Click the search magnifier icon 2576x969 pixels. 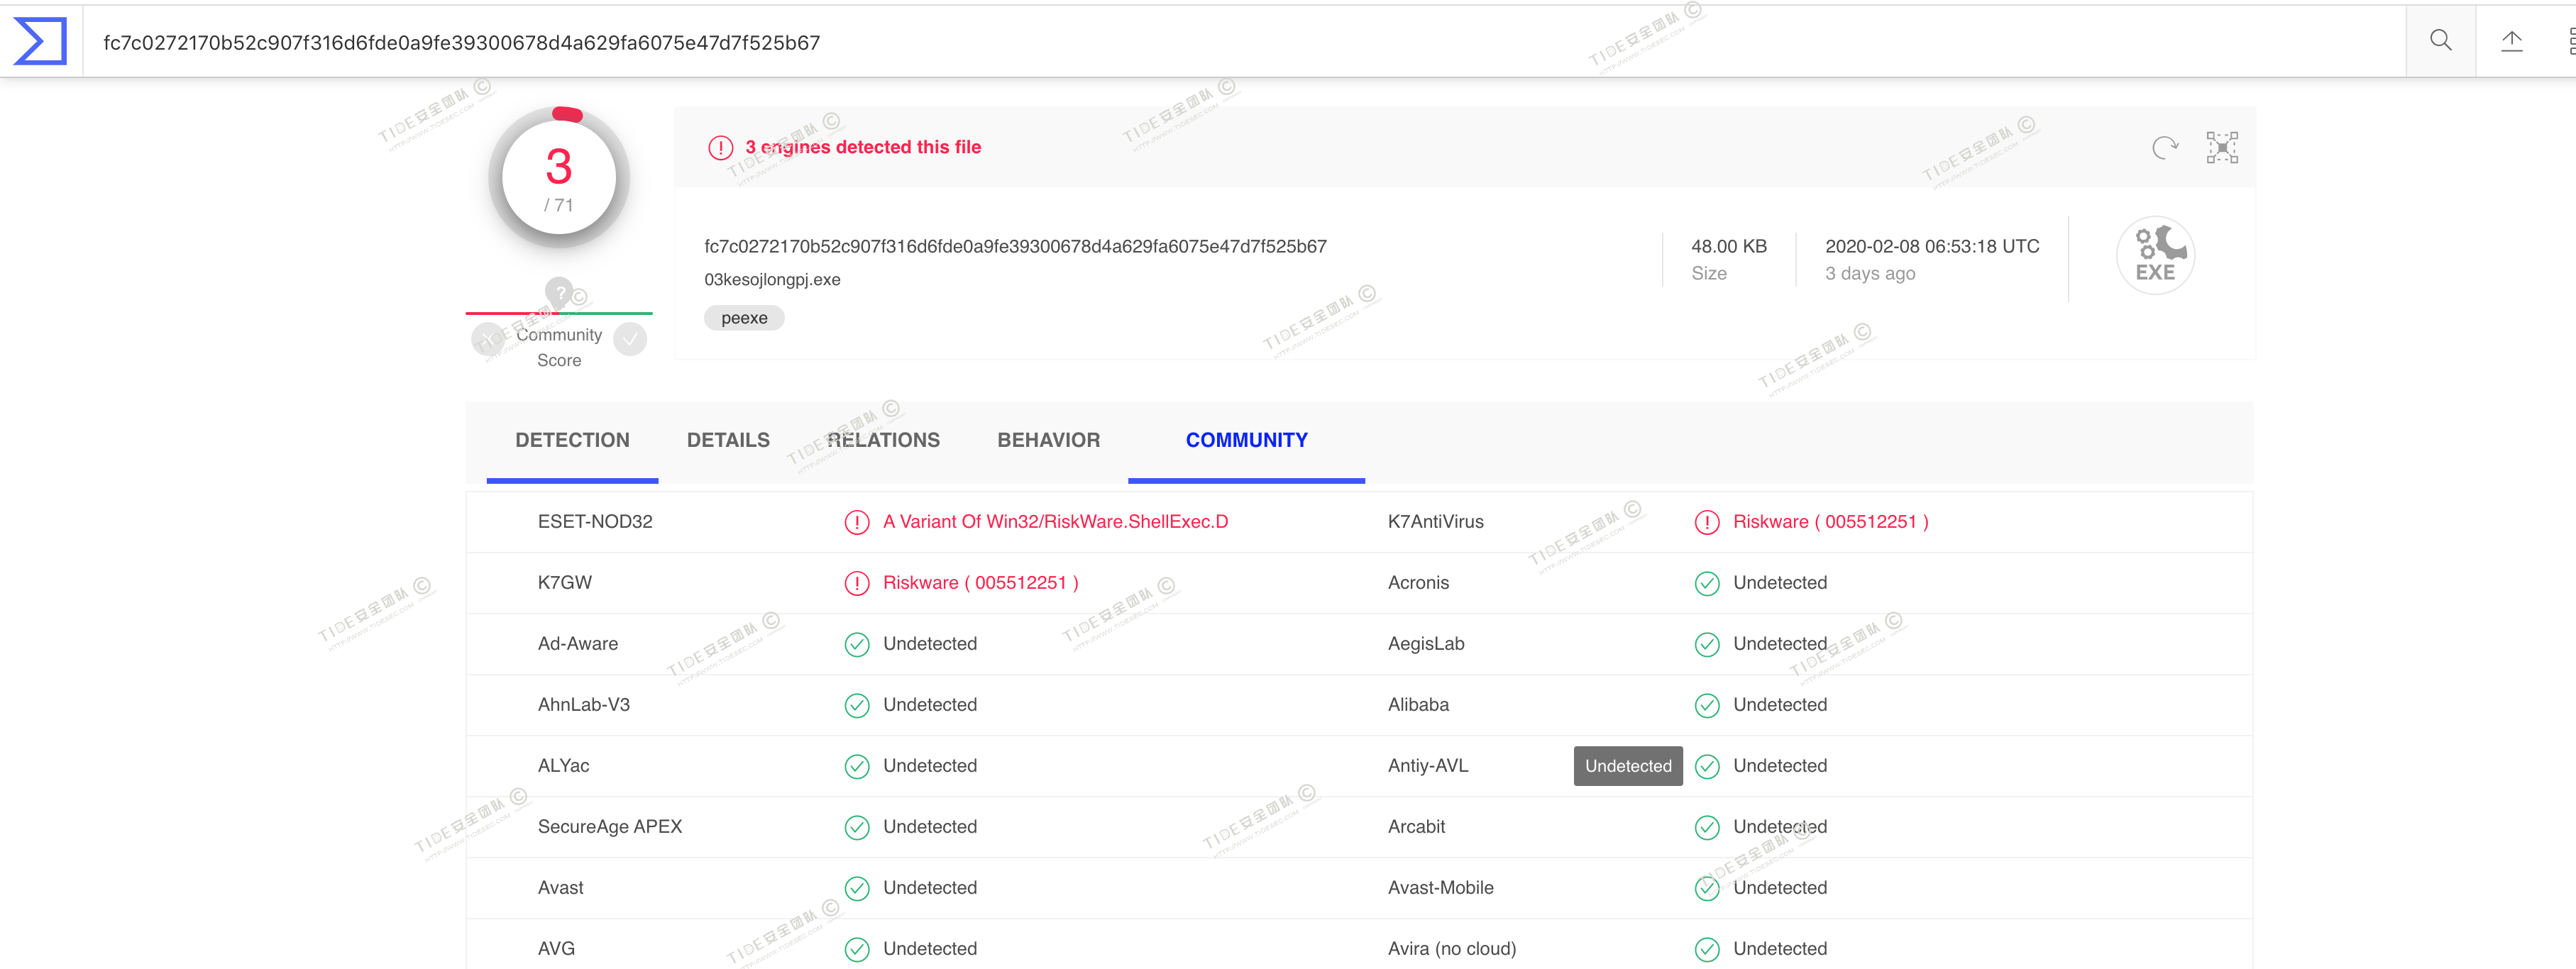pyautogui.click(x=2440, y=41)
